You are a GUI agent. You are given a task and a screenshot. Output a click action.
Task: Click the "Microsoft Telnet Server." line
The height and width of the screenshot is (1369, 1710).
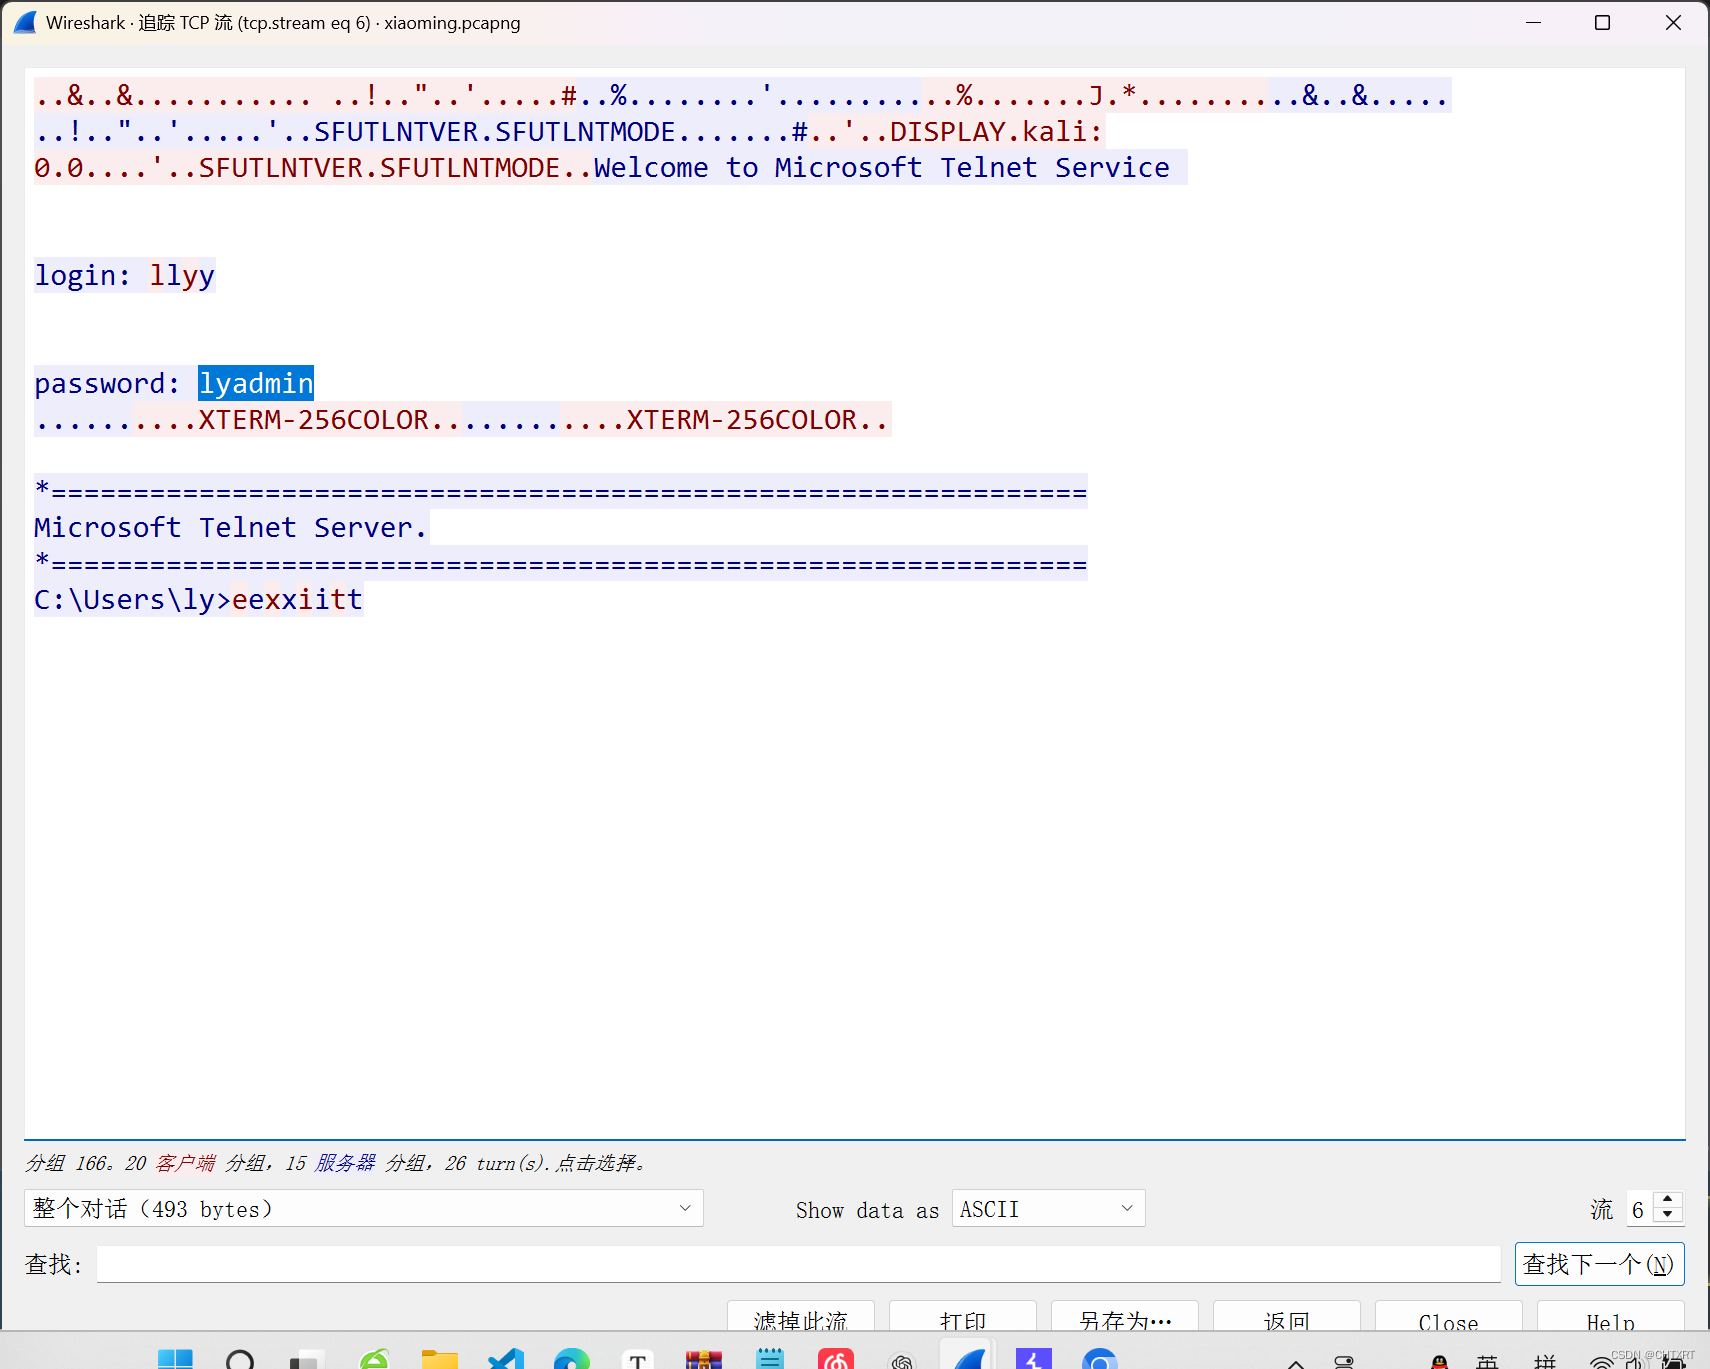click(231, 527)
